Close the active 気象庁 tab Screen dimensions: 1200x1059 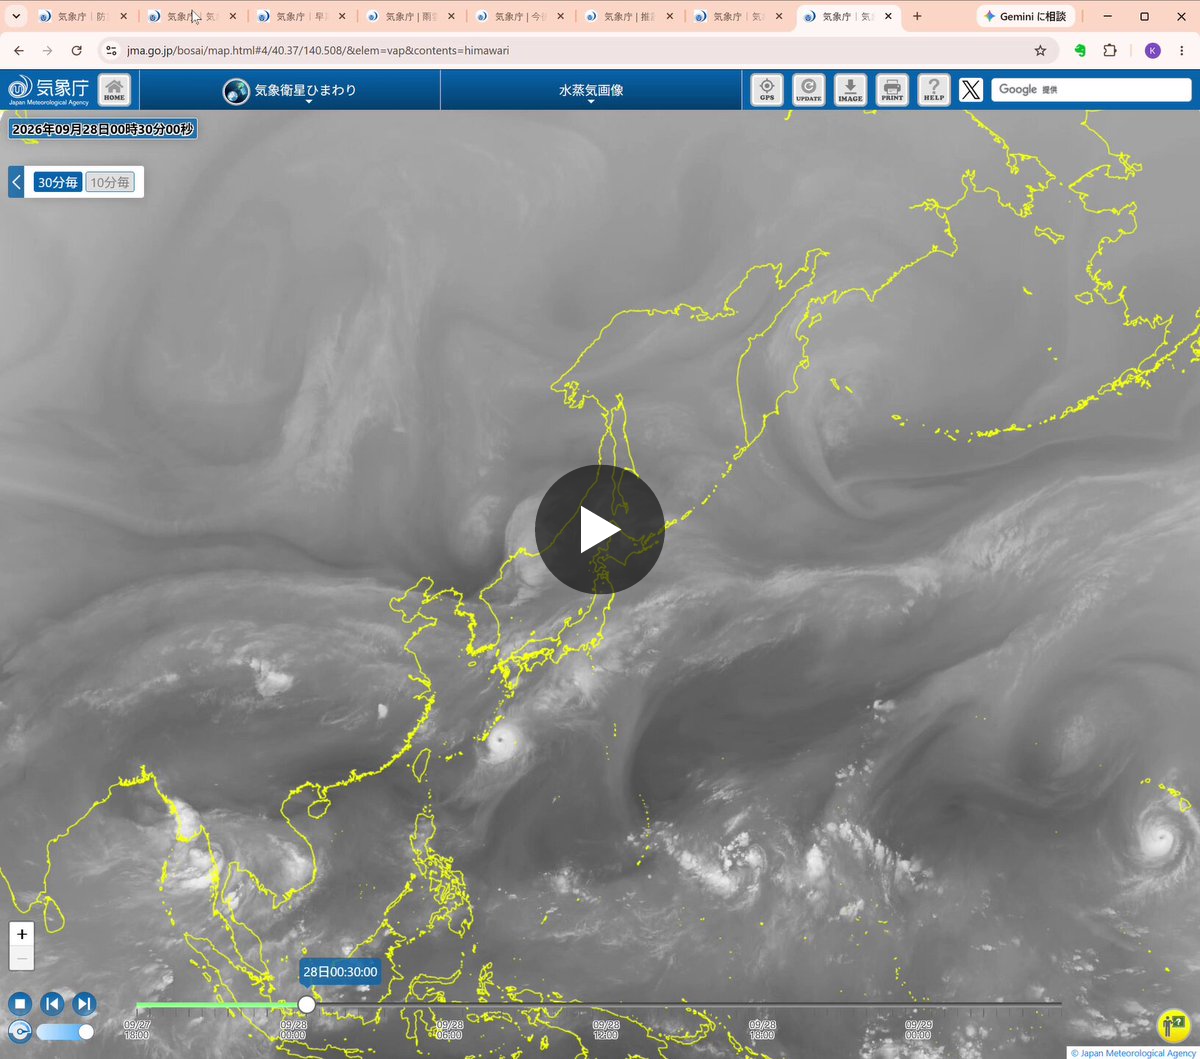(x=887, y=16)
